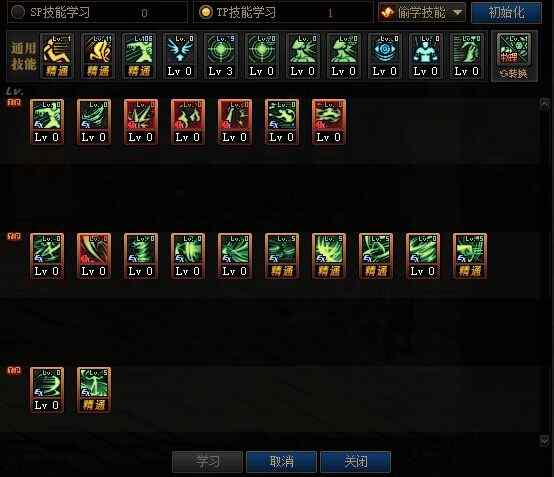The height and width of the screenshot is (477, 554).
Task: Select the crosshair skill showing Lv 3
Action: point(221,56)
